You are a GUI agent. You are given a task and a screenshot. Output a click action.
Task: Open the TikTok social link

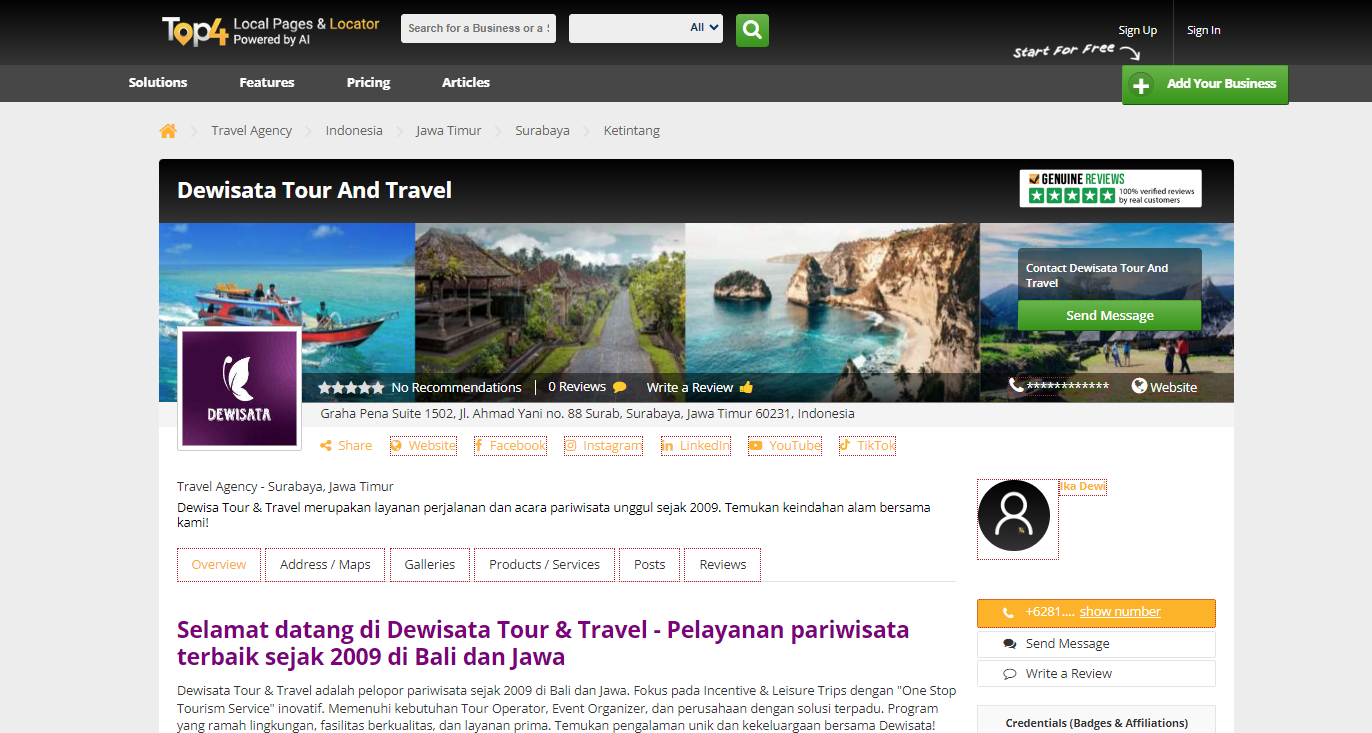(867, 445)
